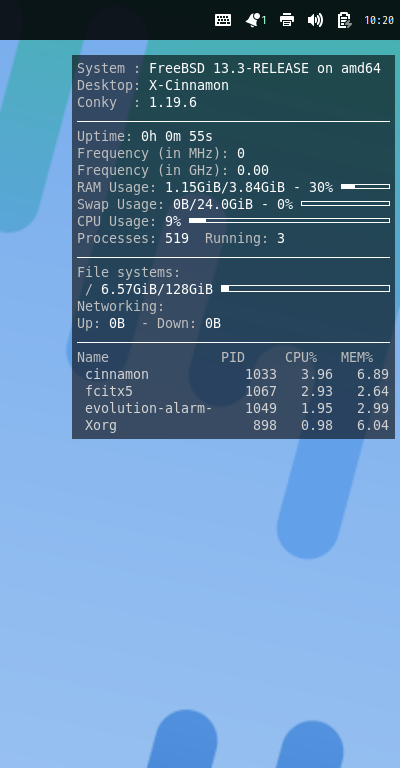The image size is (400, 768).
Task: Click the Swap usage progress bar
Action: [345, 203]
